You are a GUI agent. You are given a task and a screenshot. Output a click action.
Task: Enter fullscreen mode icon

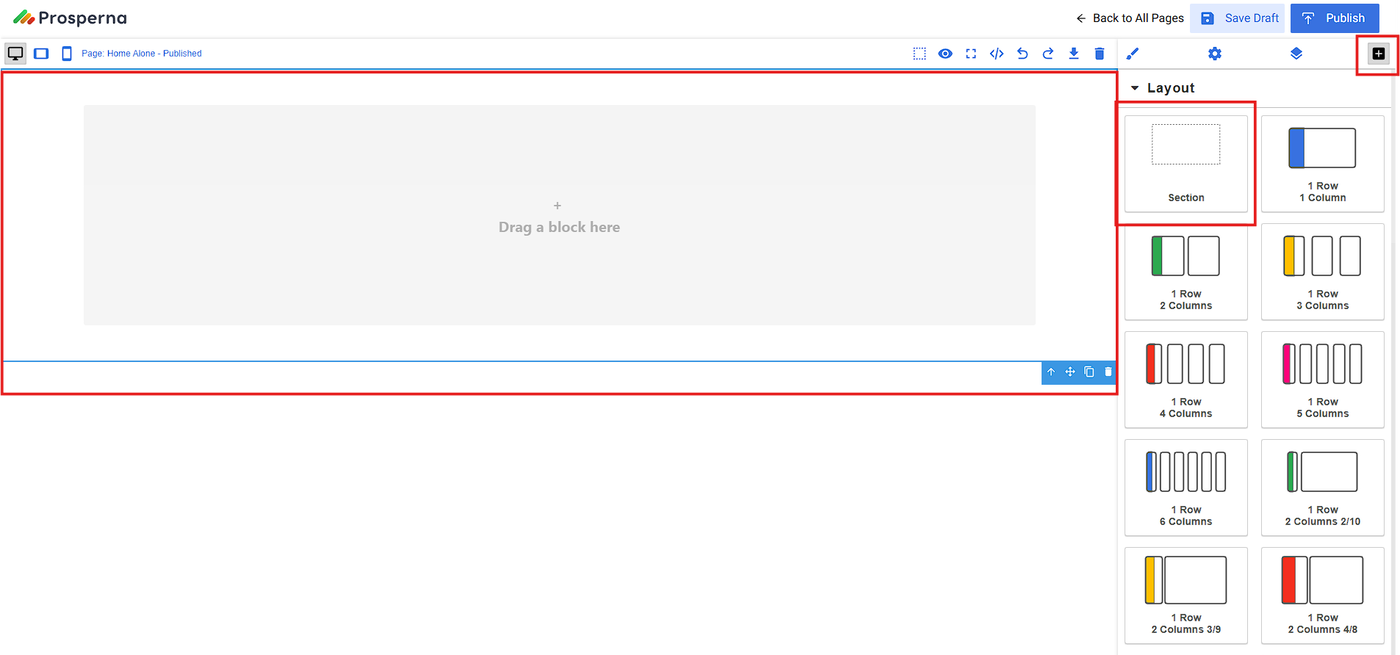[x=971, y=54]
